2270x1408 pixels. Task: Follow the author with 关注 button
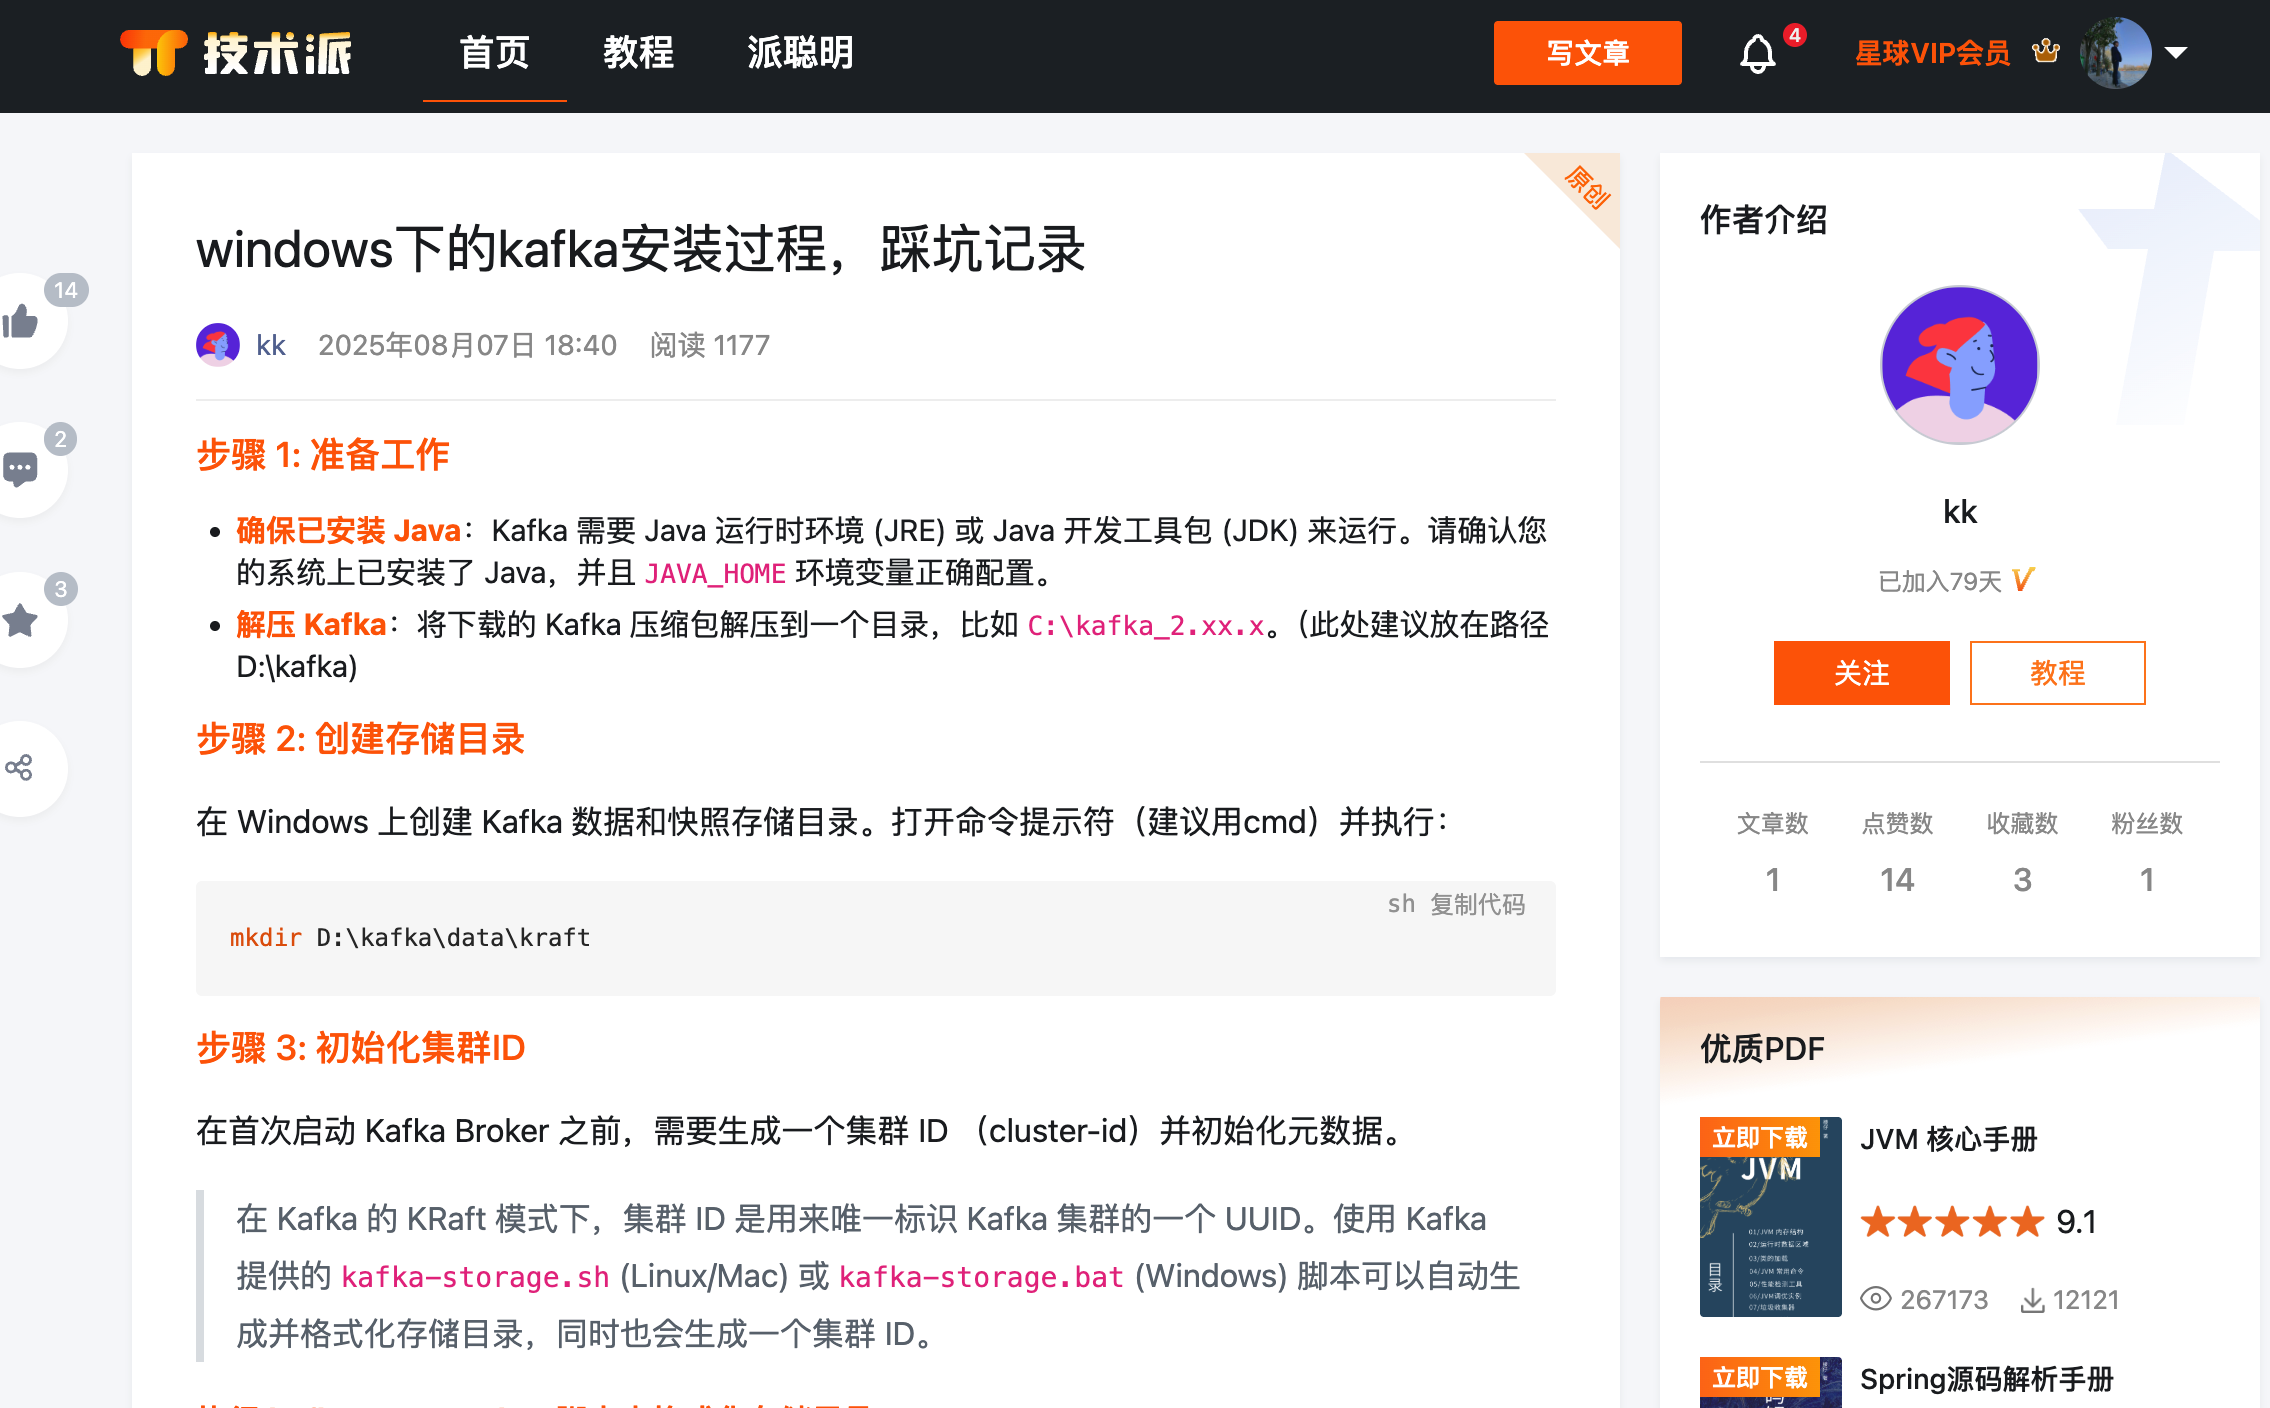click(1861, 673)
